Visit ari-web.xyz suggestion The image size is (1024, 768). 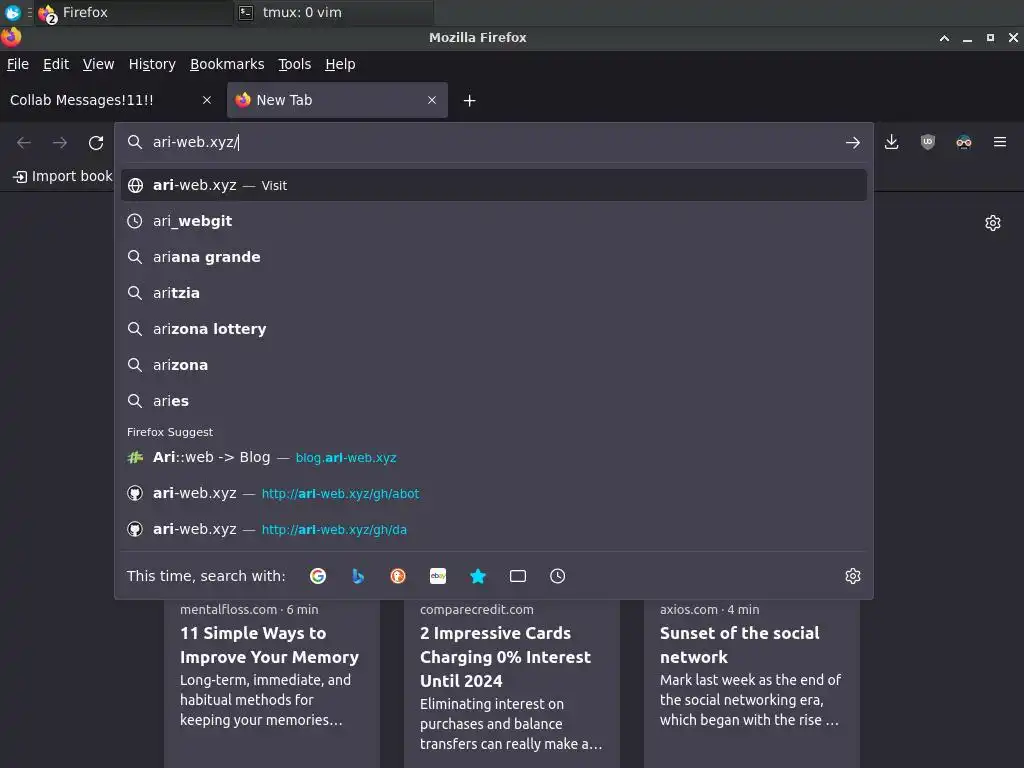pyautogui.click(x=494, y=185)
